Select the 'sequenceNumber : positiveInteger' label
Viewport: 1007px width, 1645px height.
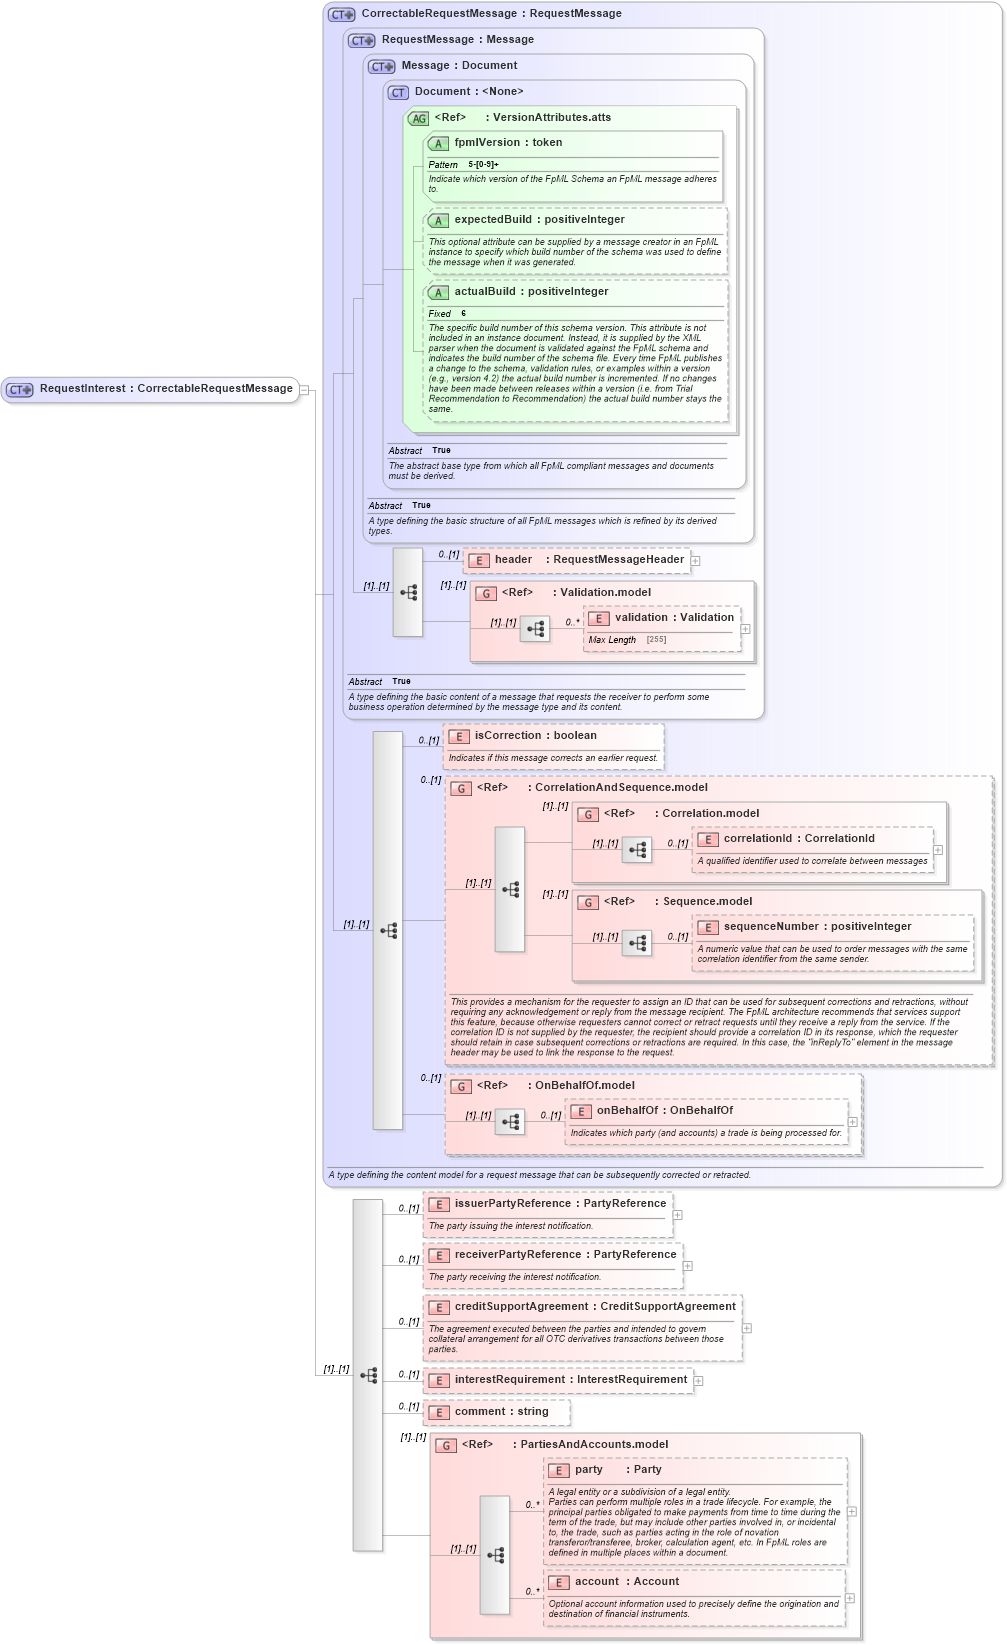pos(817,927)
